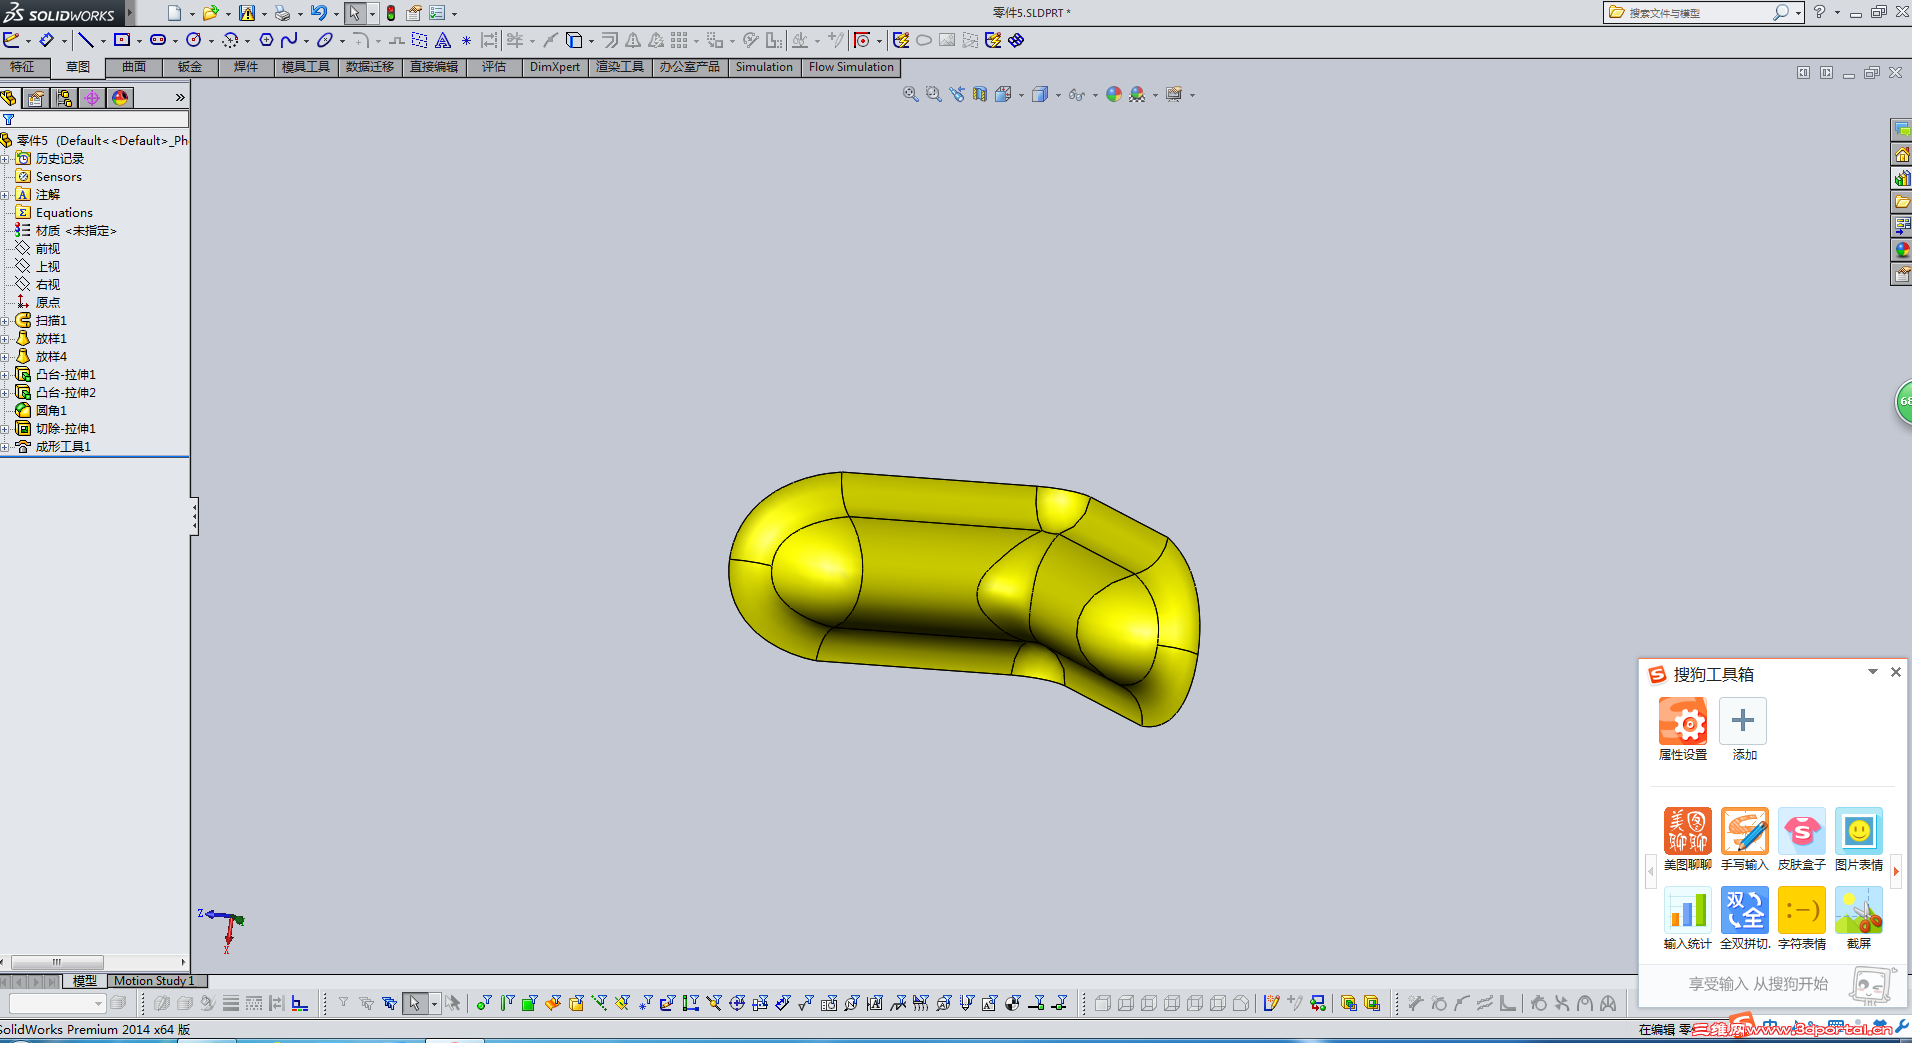Open the Section View tool

pos(980,94)
